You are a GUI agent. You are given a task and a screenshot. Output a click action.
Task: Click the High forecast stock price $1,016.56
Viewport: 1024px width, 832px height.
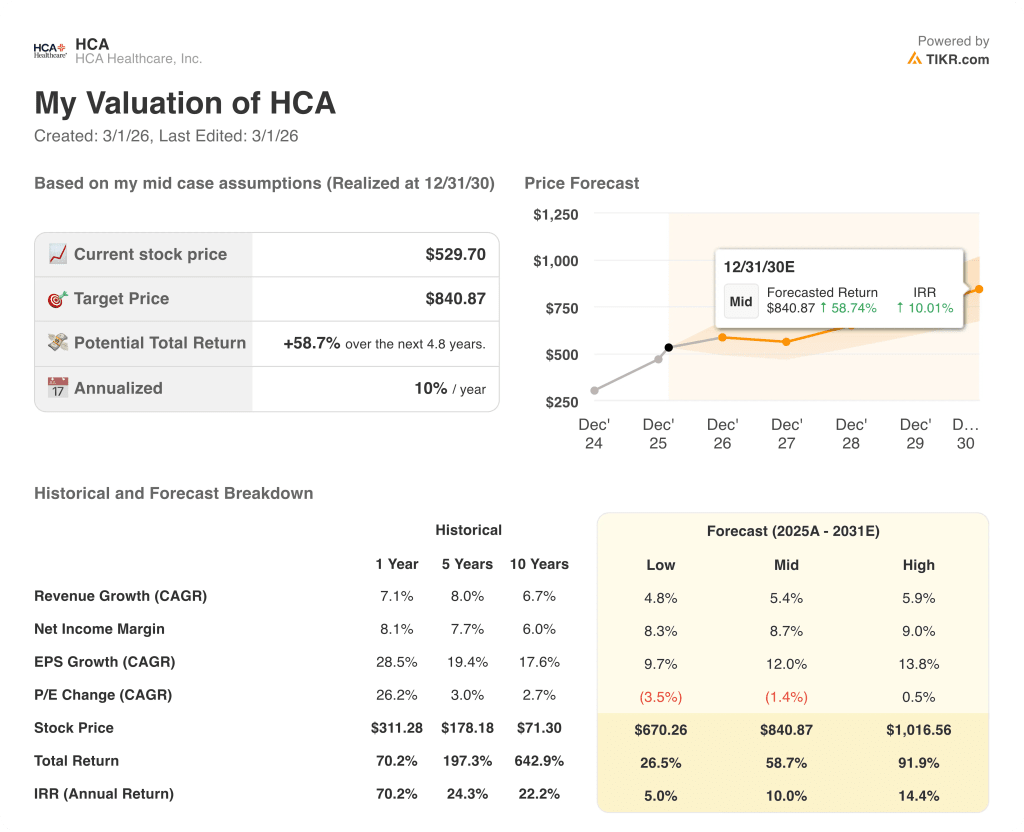click(918, 730)
